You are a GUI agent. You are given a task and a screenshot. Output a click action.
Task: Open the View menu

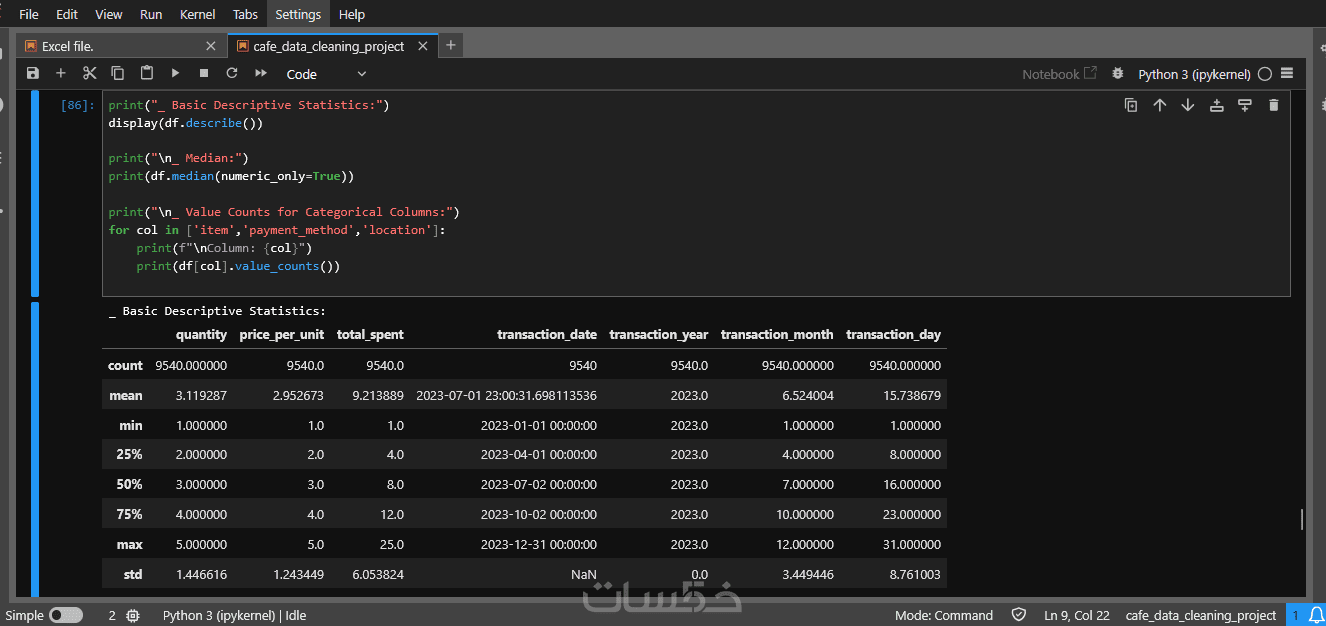(108, 14)
